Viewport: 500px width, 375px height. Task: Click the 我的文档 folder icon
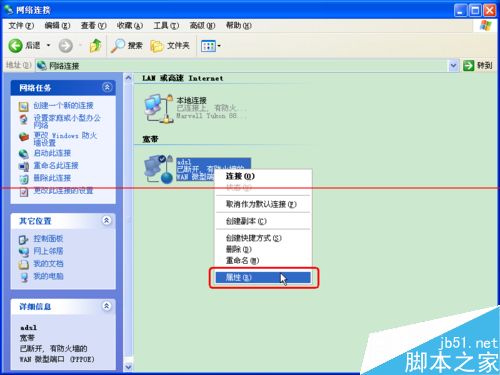pos(24,264)
